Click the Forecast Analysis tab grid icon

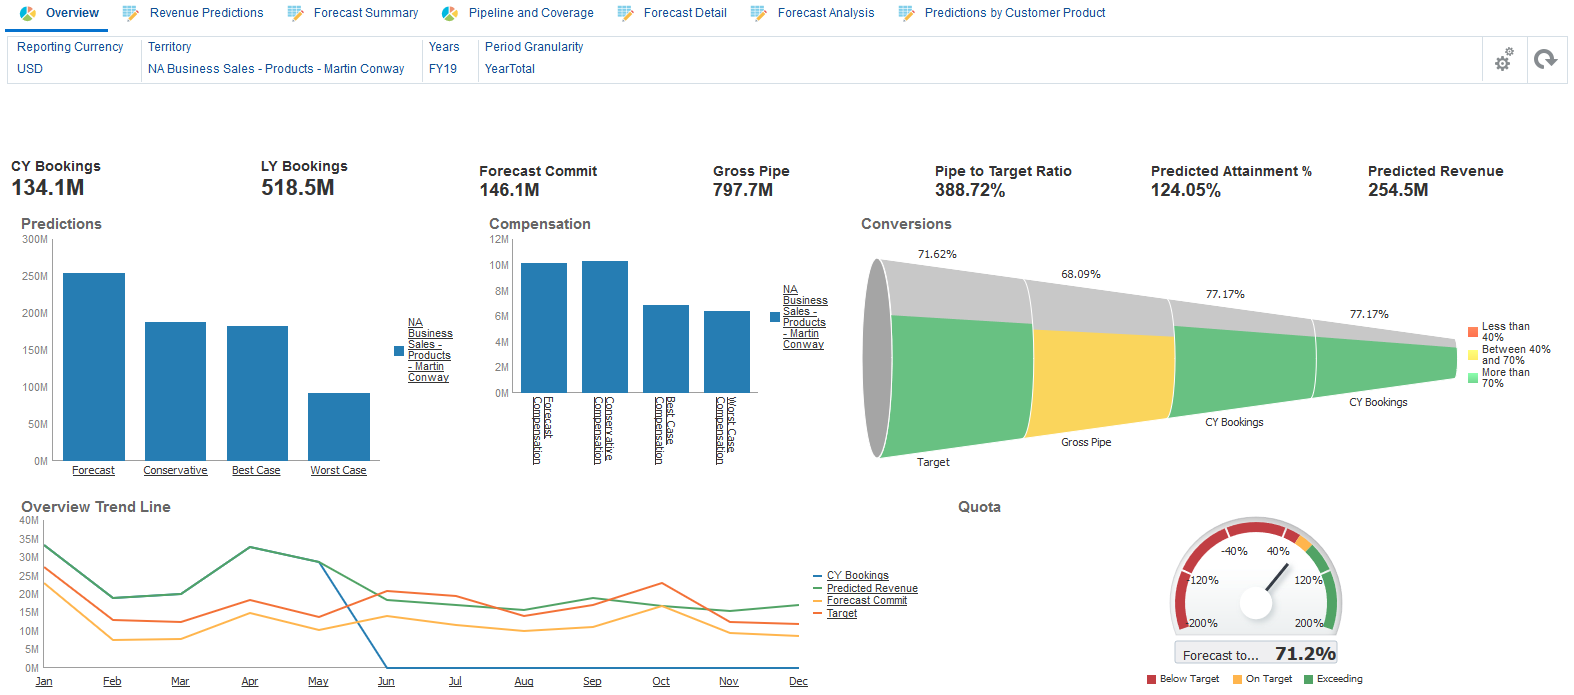tap(759, 13)
